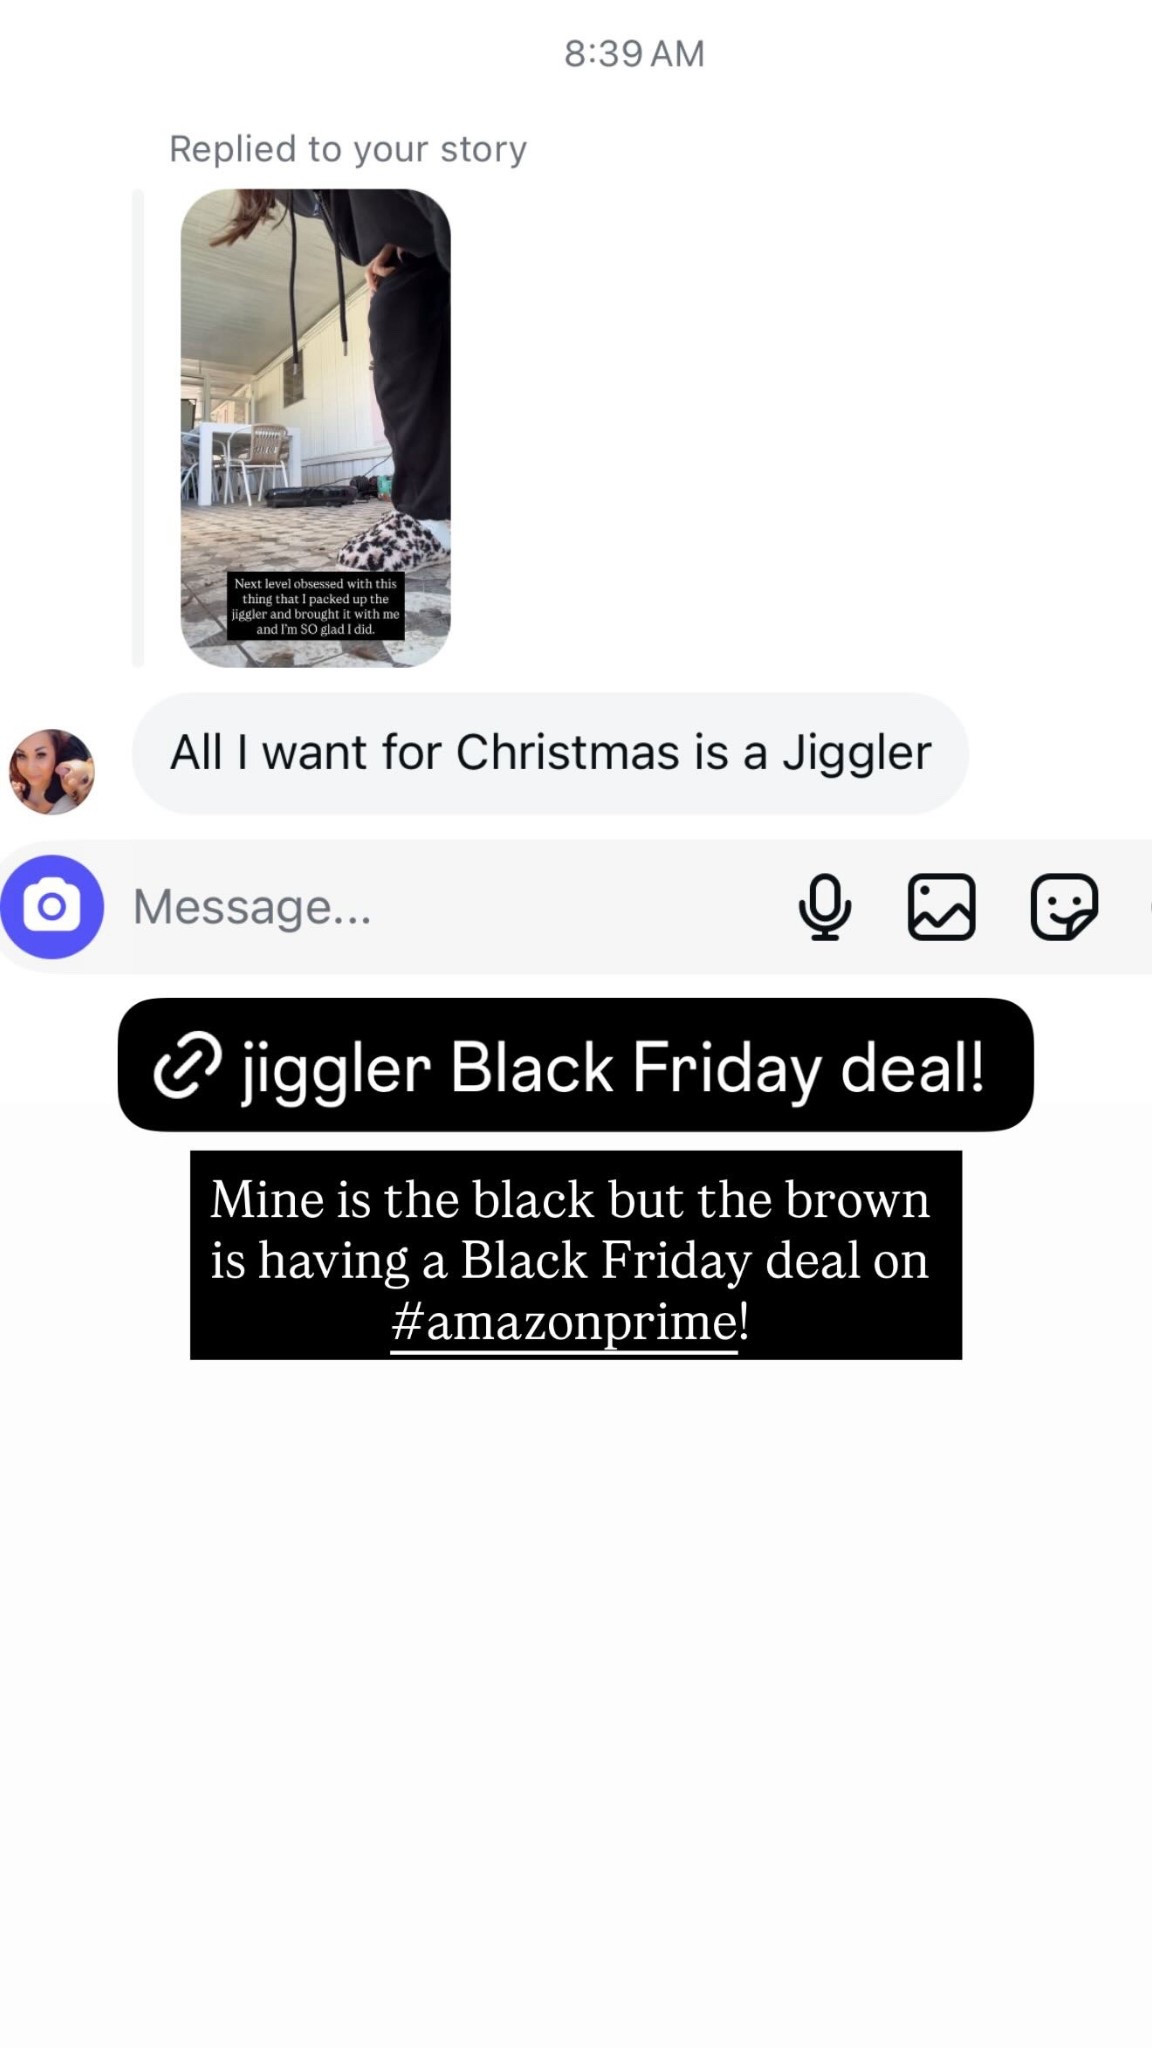Tap the microphone voice message icon
The image size is (1152, 2048).
click(x=825, y=907)
